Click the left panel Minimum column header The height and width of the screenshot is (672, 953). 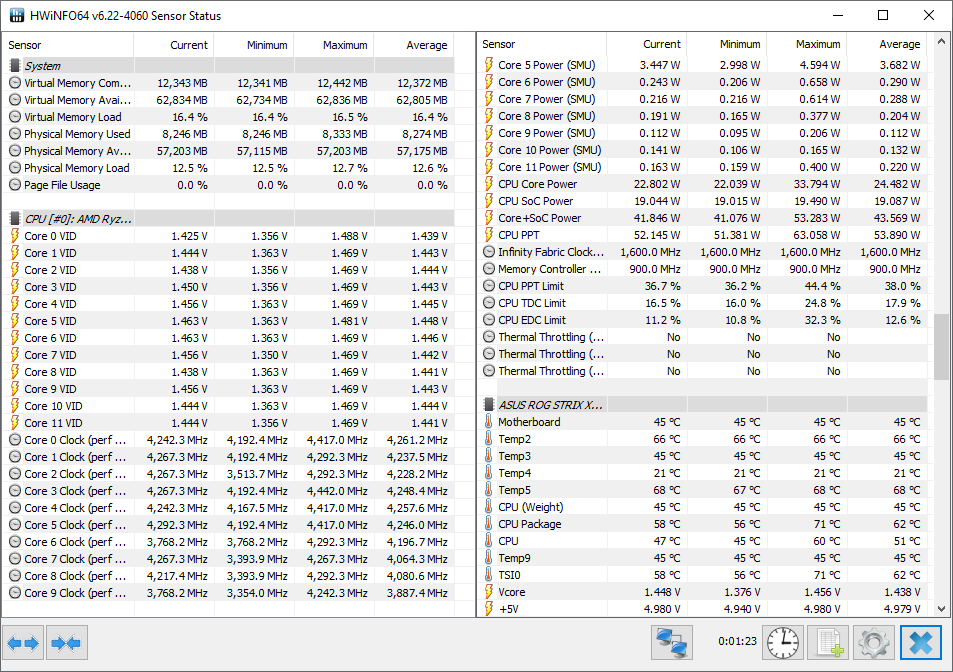254,45
